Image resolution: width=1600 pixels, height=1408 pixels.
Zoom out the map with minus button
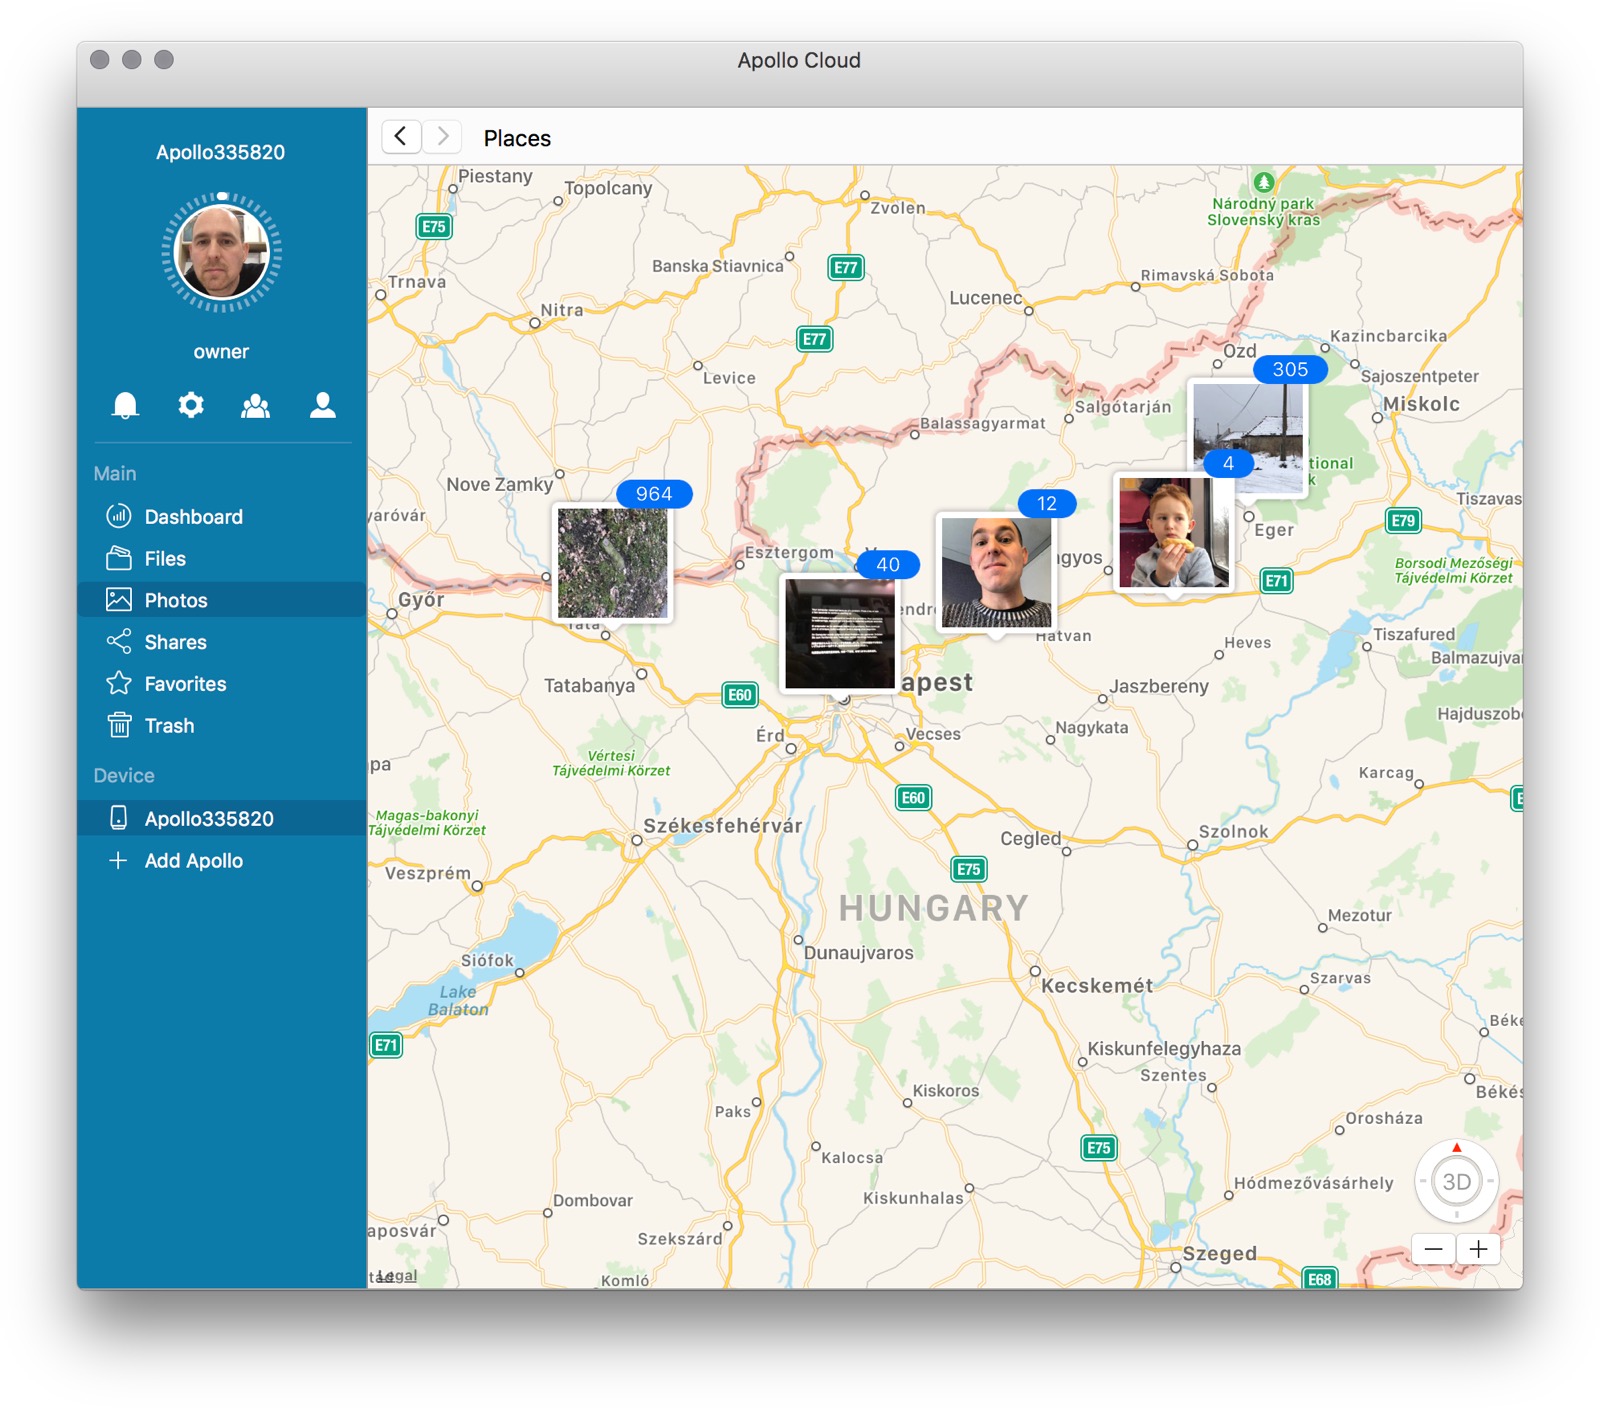tap(1433, 1249)
